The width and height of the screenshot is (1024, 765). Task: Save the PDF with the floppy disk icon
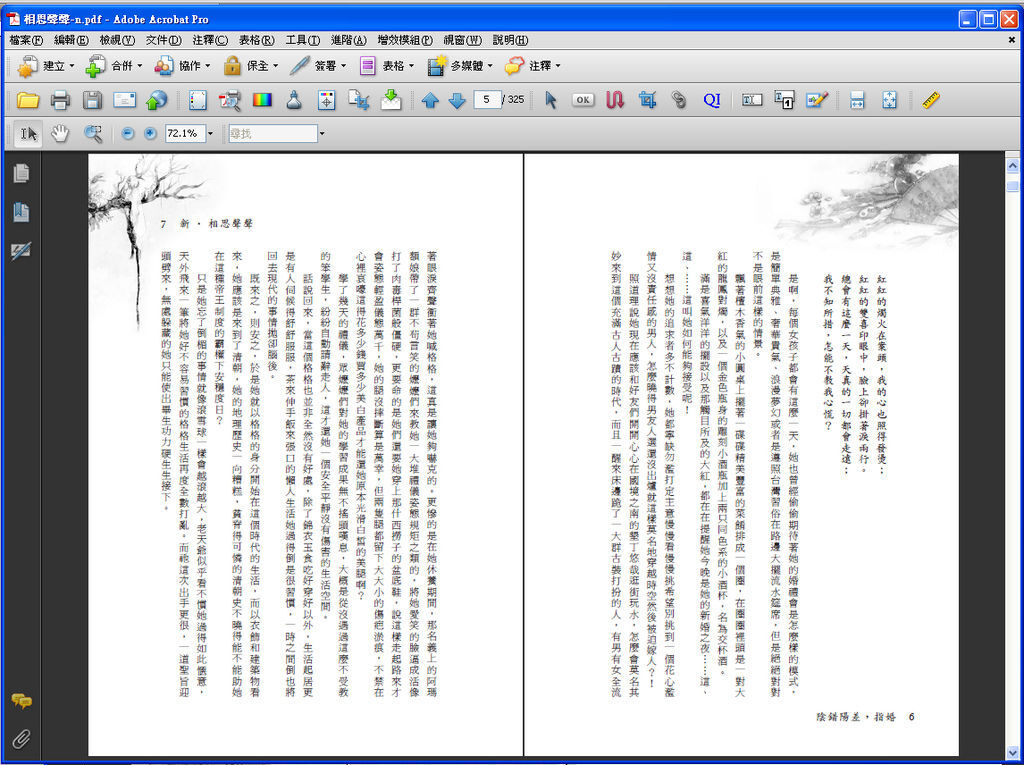[x=92, y=100]
